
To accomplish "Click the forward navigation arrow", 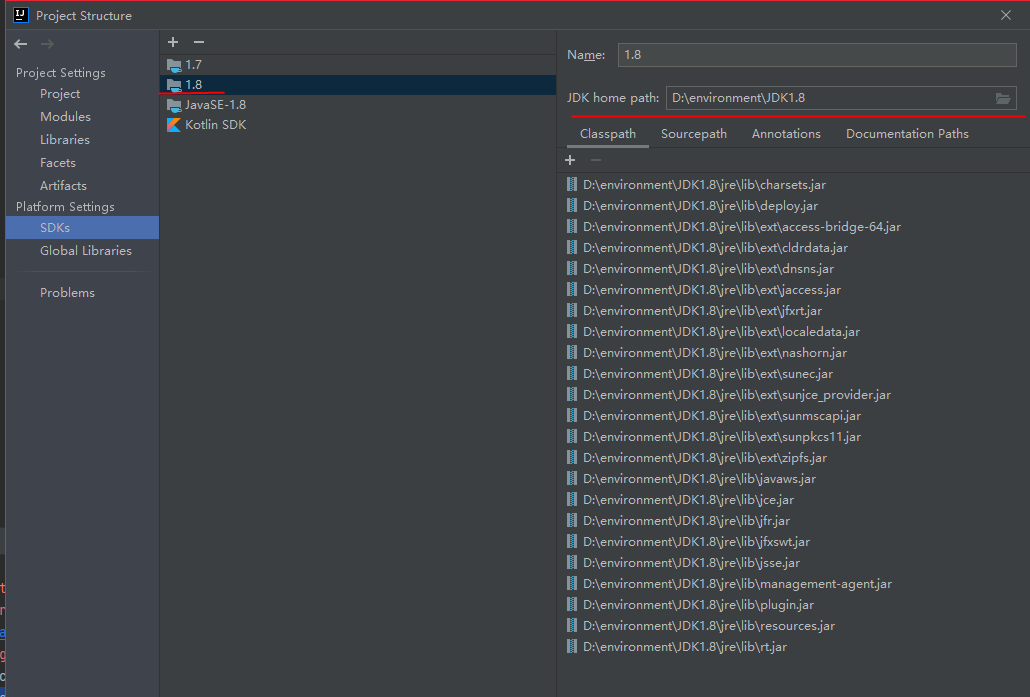I will point(46,43).
